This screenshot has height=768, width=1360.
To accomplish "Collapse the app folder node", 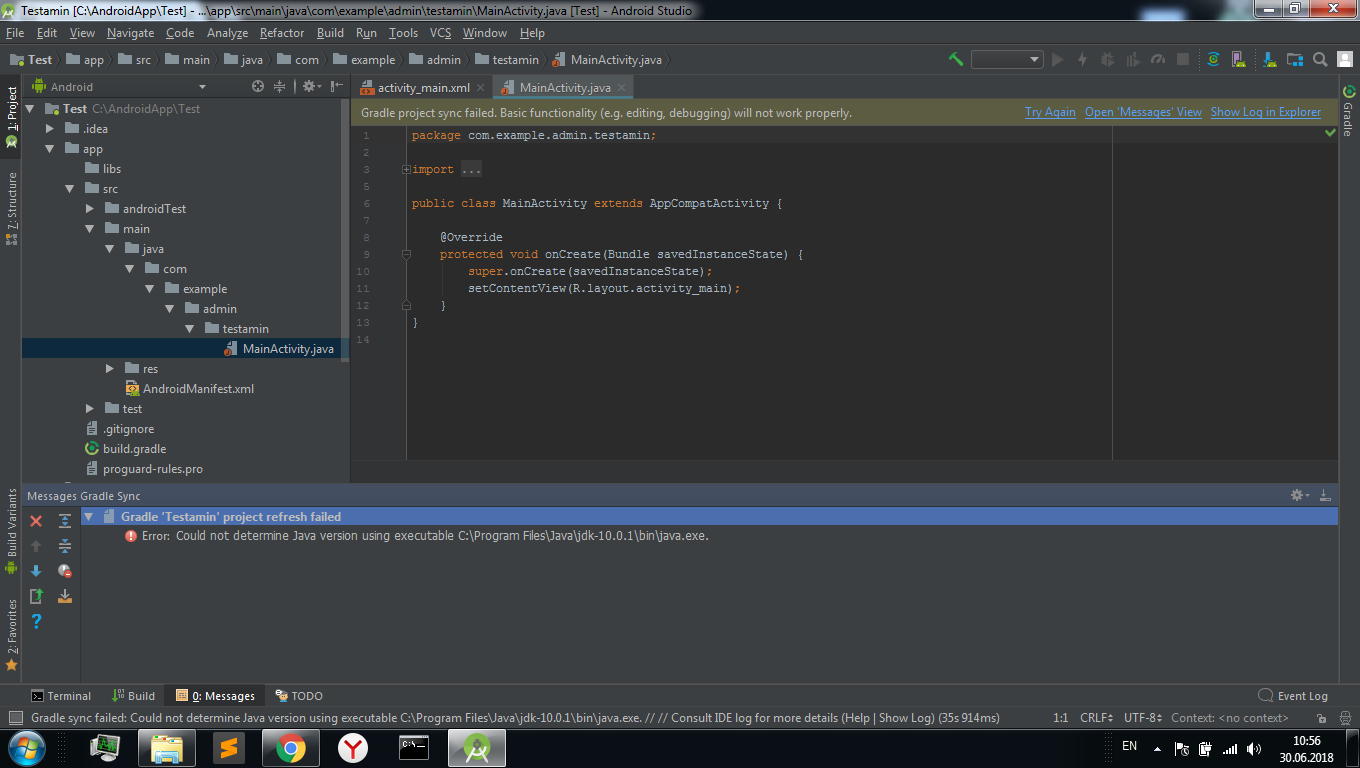I will (49, 149).
